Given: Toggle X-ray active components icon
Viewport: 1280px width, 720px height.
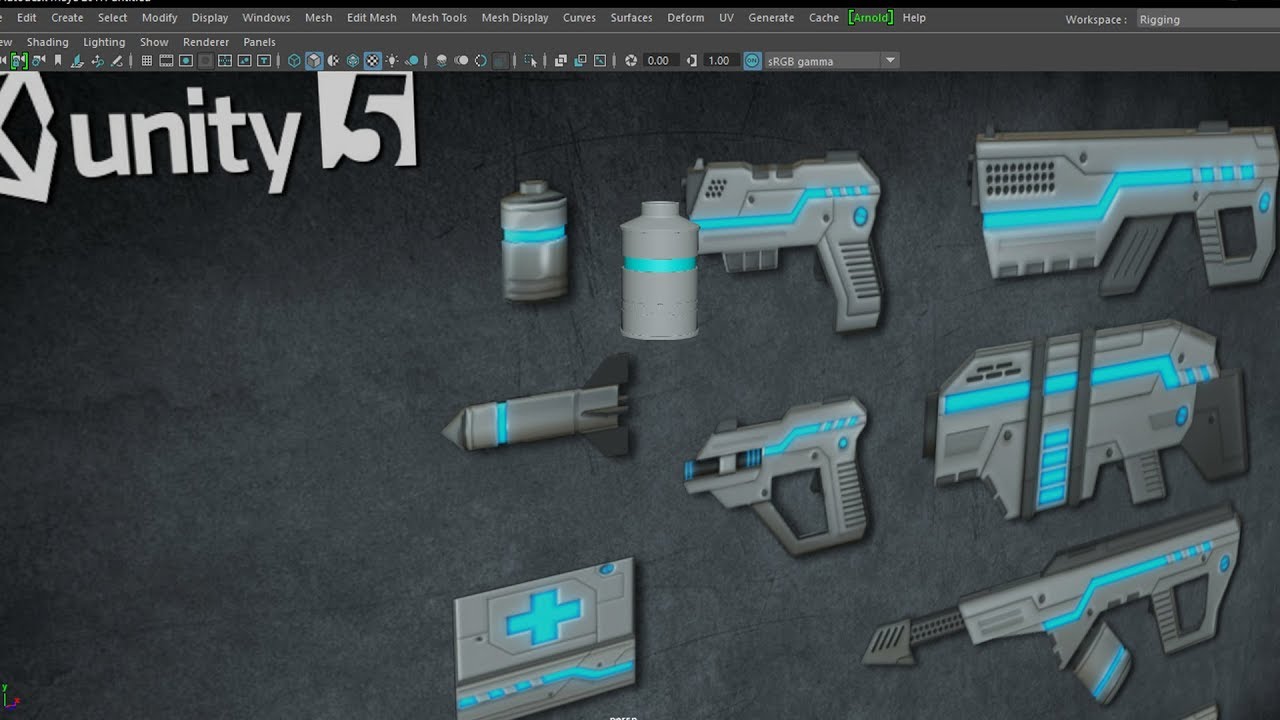Looking at the screenshot, I should [x=580, y=61].
